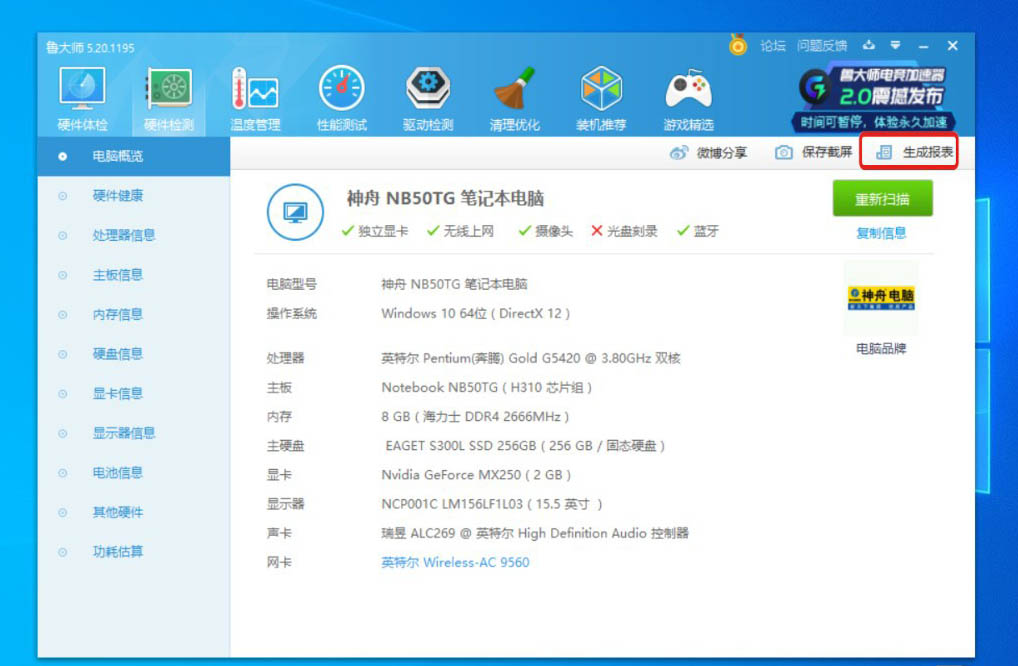Viewport: 1018px width, 666px height.
Task: Click the gold medal icon in title bar
Action: coord(738,46)
